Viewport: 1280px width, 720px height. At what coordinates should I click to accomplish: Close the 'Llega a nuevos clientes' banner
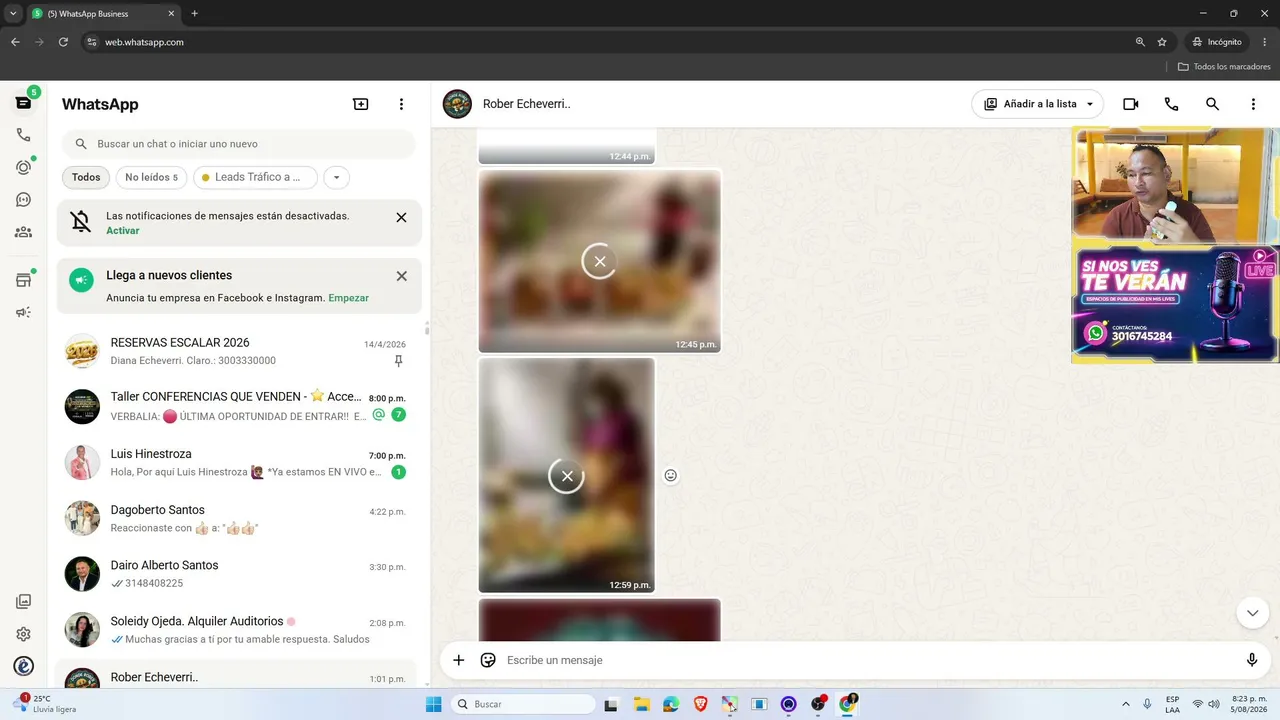(401, 276)
